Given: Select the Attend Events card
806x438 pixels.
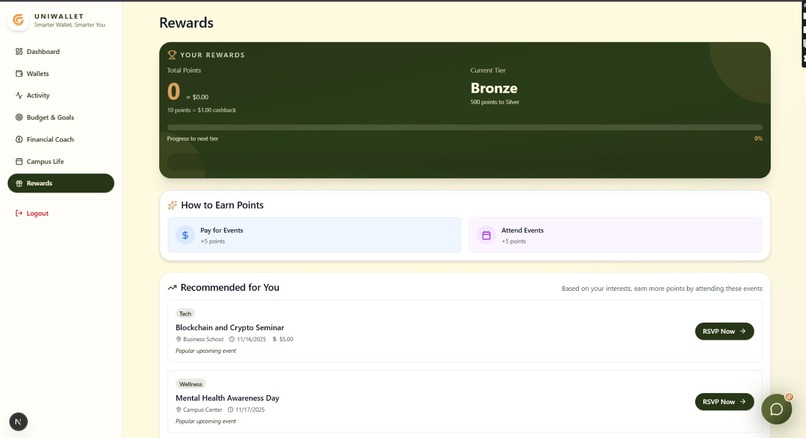Looking at the screenshot, I should (x=615, y=235).
